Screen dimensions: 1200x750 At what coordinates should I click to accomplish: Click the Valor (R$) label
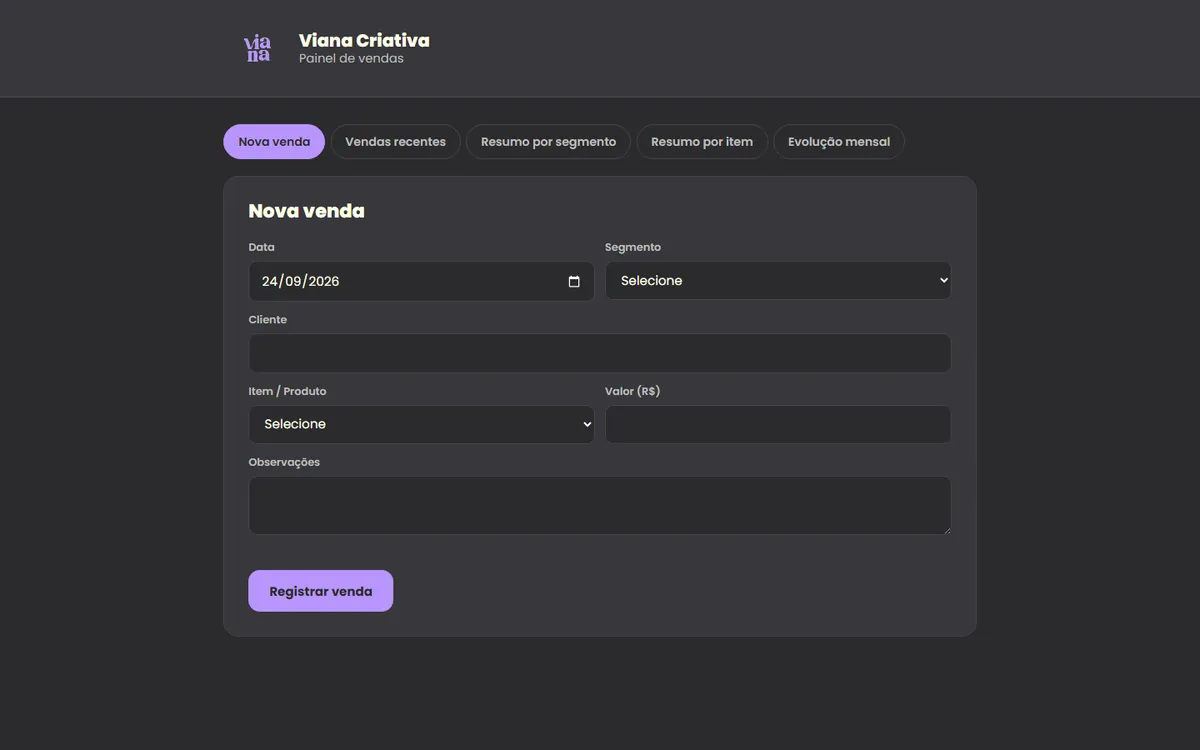pos(633,391)
